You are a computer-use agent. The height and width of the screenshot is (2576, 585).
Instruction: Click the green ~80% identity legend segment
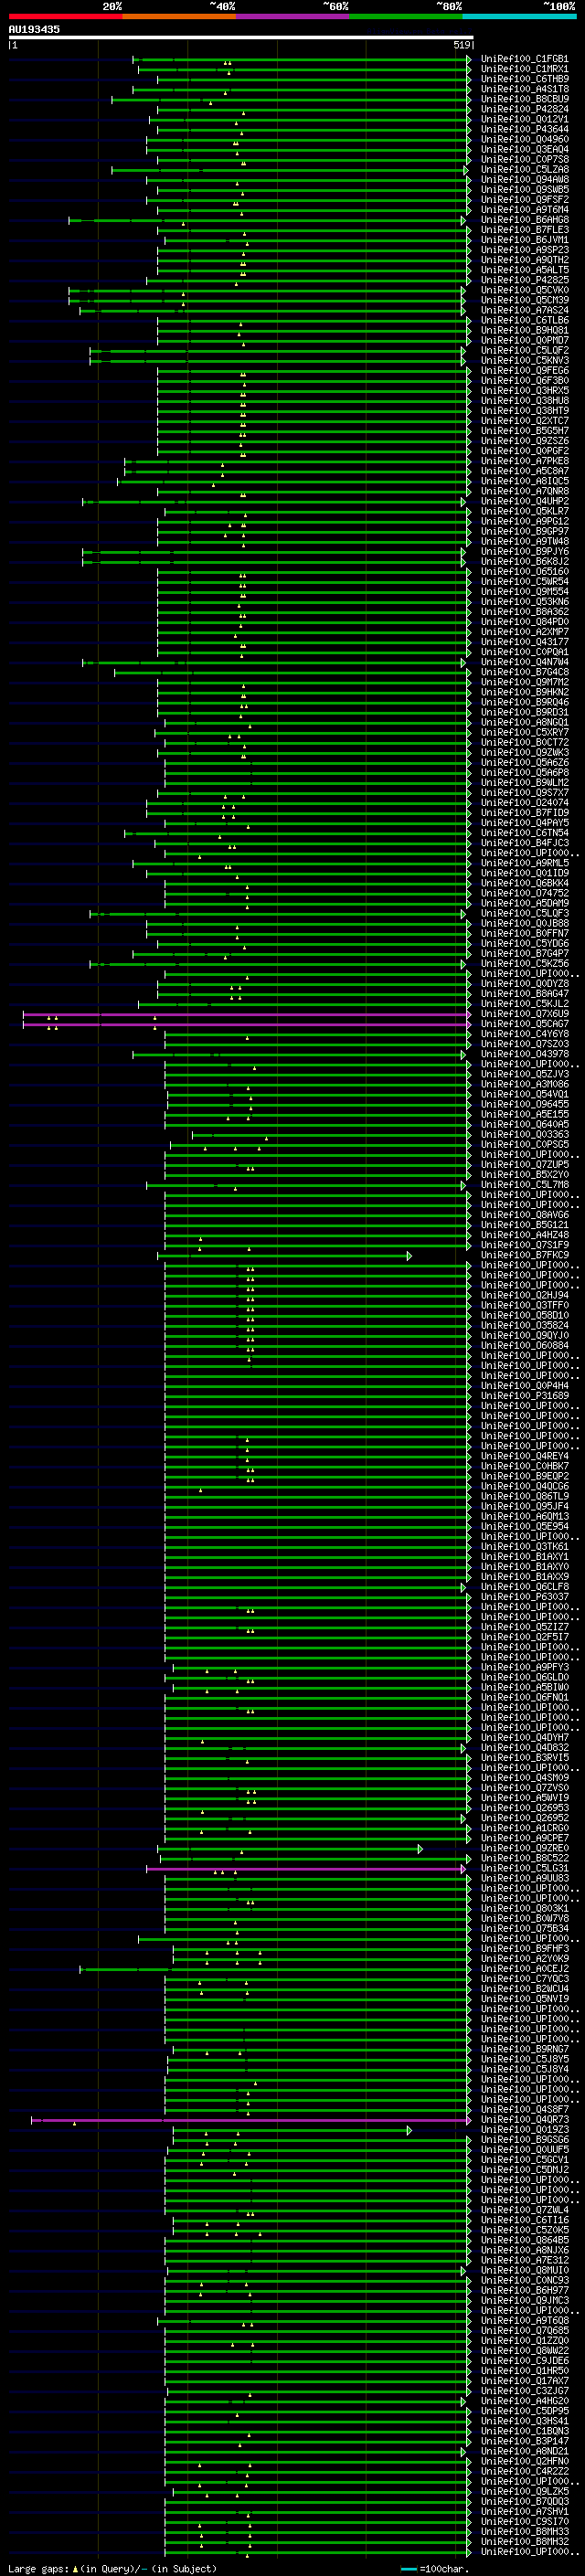tap(406, 16)
